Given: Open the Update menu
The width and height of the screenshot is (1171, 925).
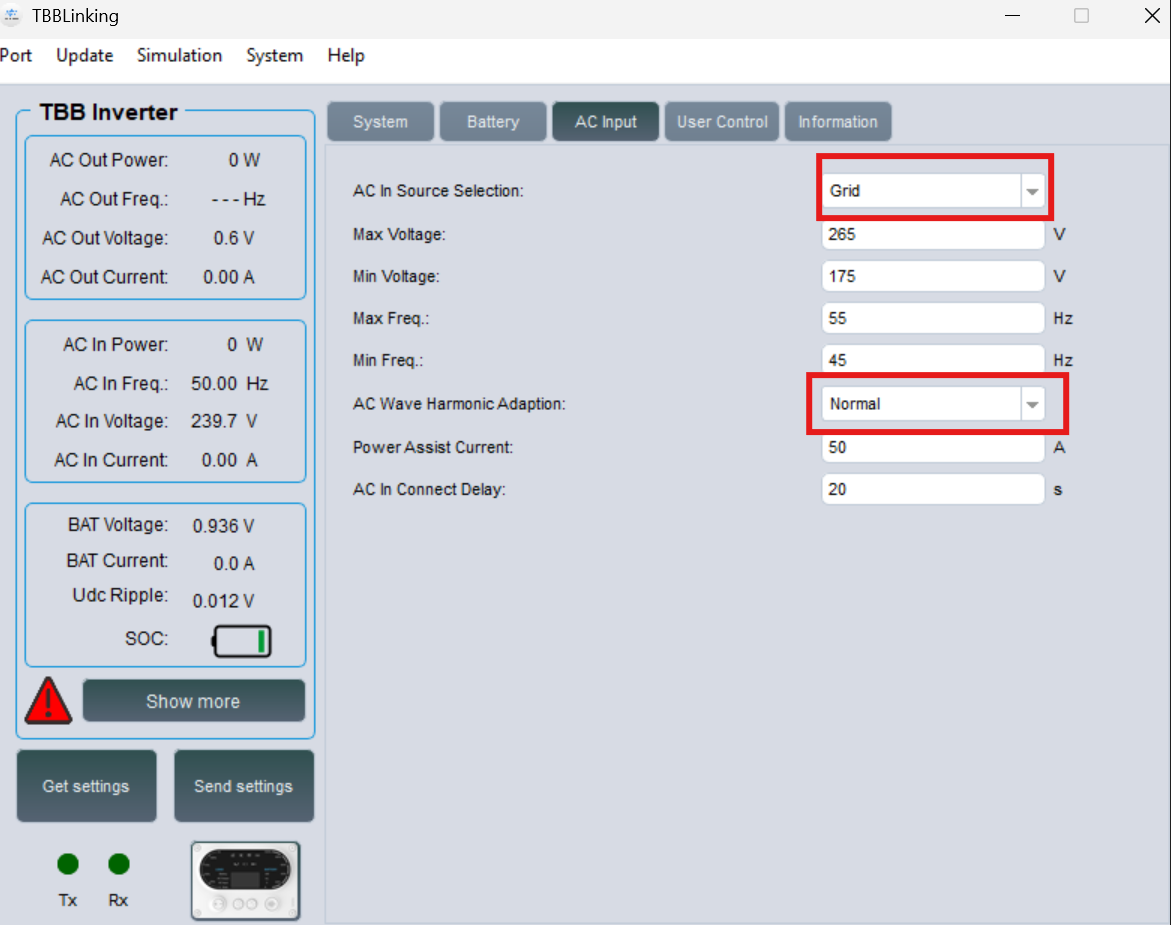Looking at the screenshot, I should [84, 56].
